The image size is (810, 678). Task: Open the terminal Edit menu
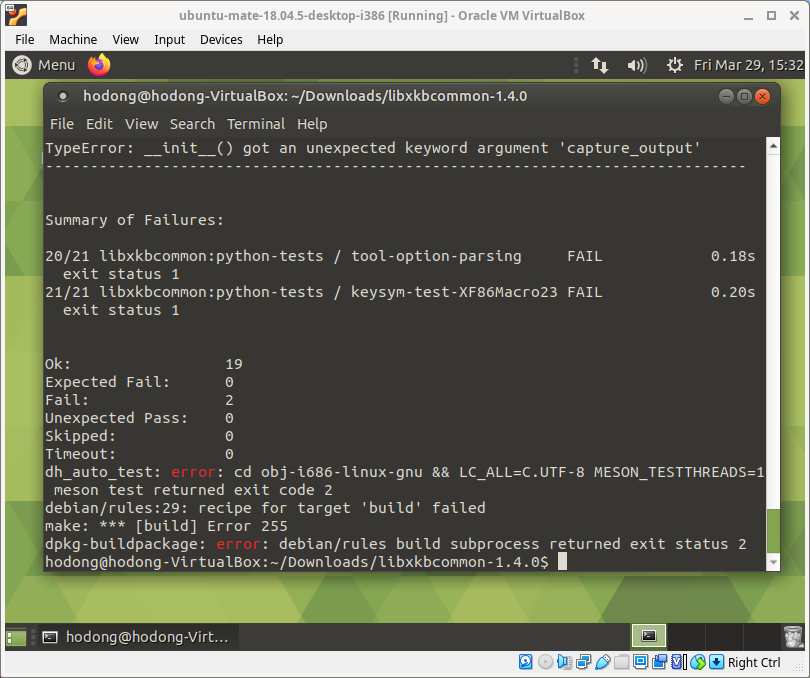pos(99,124)
